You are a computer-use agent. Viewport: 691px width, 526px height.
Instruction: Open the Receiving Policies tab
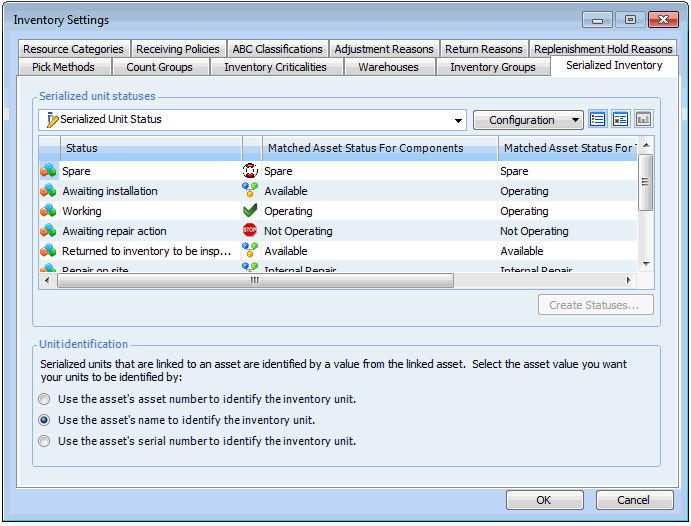tap(177, 49)
